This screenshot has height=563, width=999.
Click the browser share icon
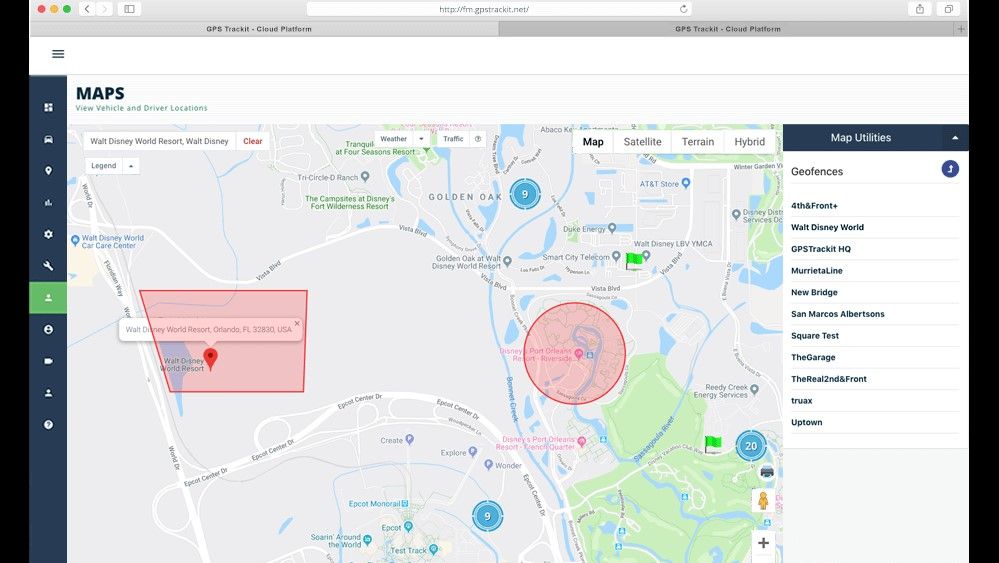(919, 9)
